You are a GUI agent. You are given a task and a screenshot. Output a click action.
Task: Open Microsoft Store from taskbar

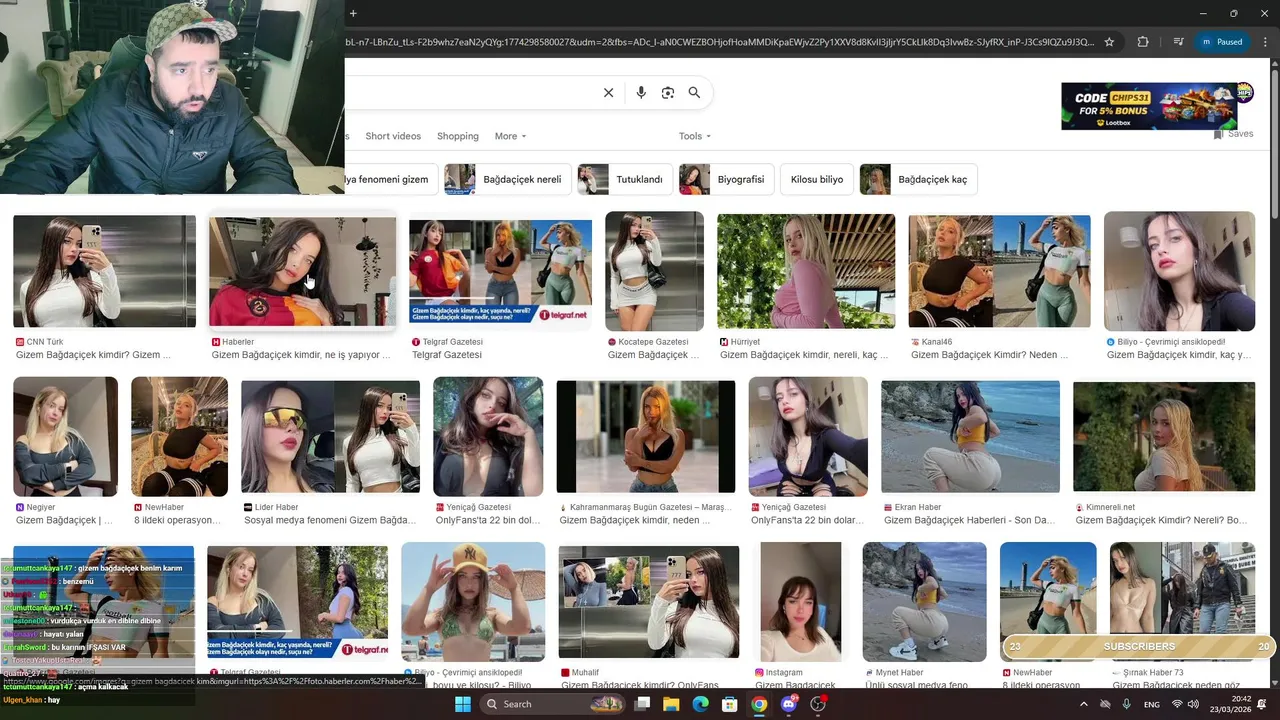point(730,704)
